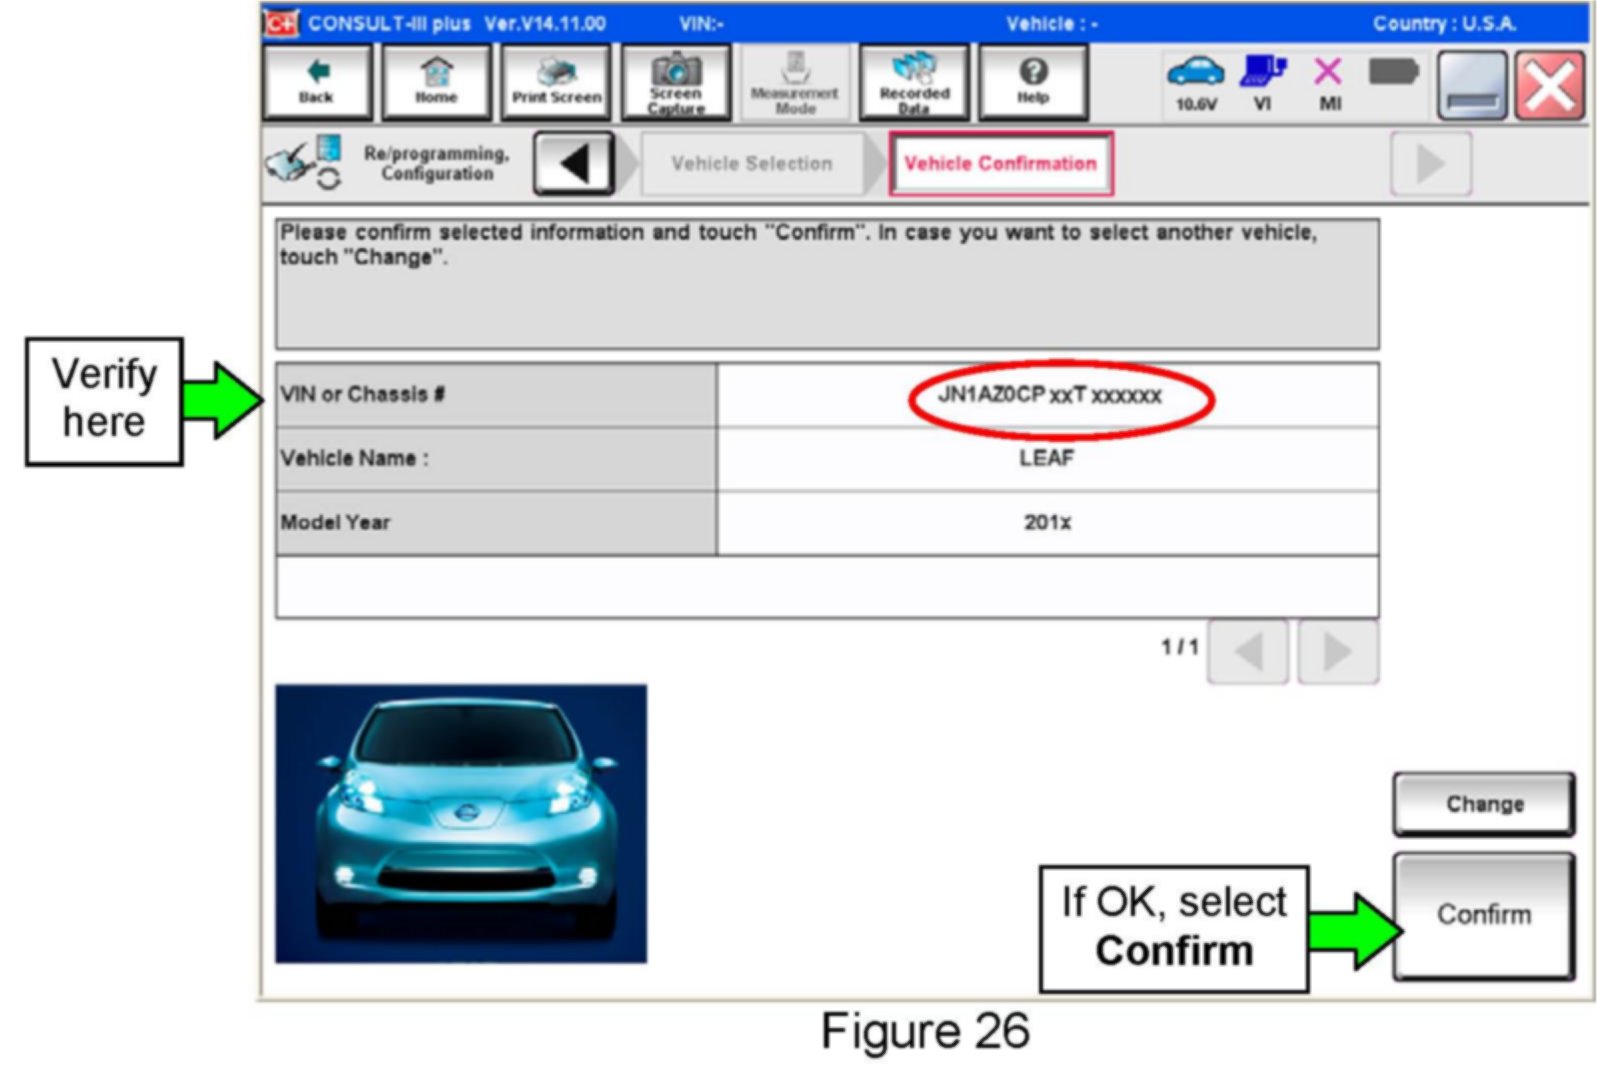Open Recorded Data
1597x1073 pixels.
914,82
